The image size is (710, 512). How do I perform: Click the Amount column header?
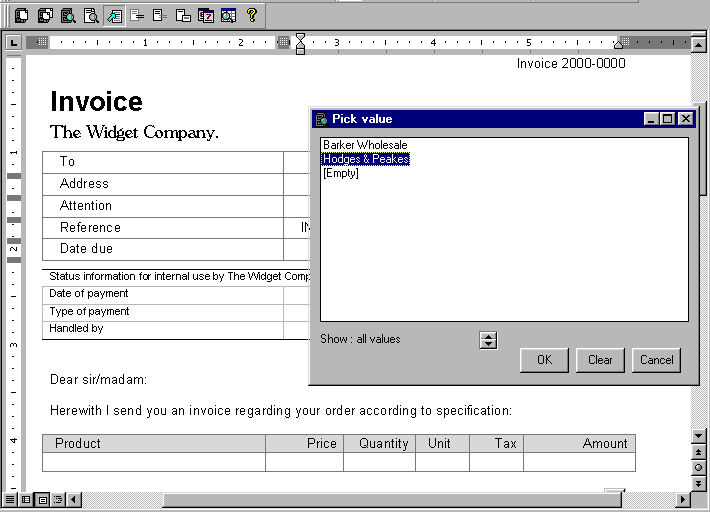pyautogui.click(x=580, y=444)
